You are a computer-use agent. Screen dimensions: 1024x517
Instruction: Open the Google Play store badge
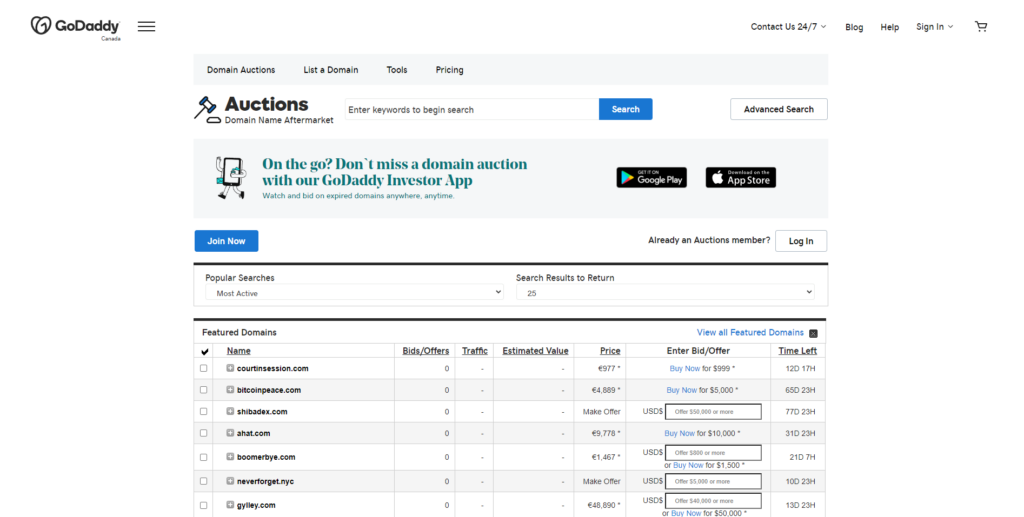tap(651, 178)
